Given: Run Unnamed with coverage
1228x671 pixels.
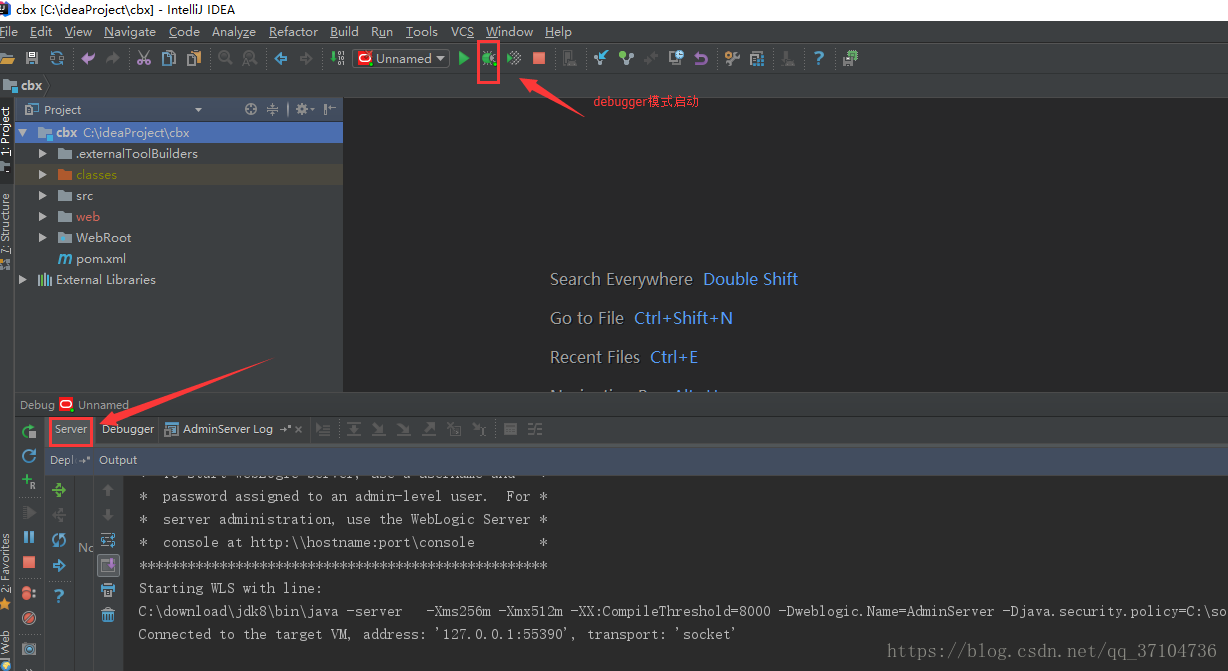Looking at the screenshot, I should coord(514,58).
